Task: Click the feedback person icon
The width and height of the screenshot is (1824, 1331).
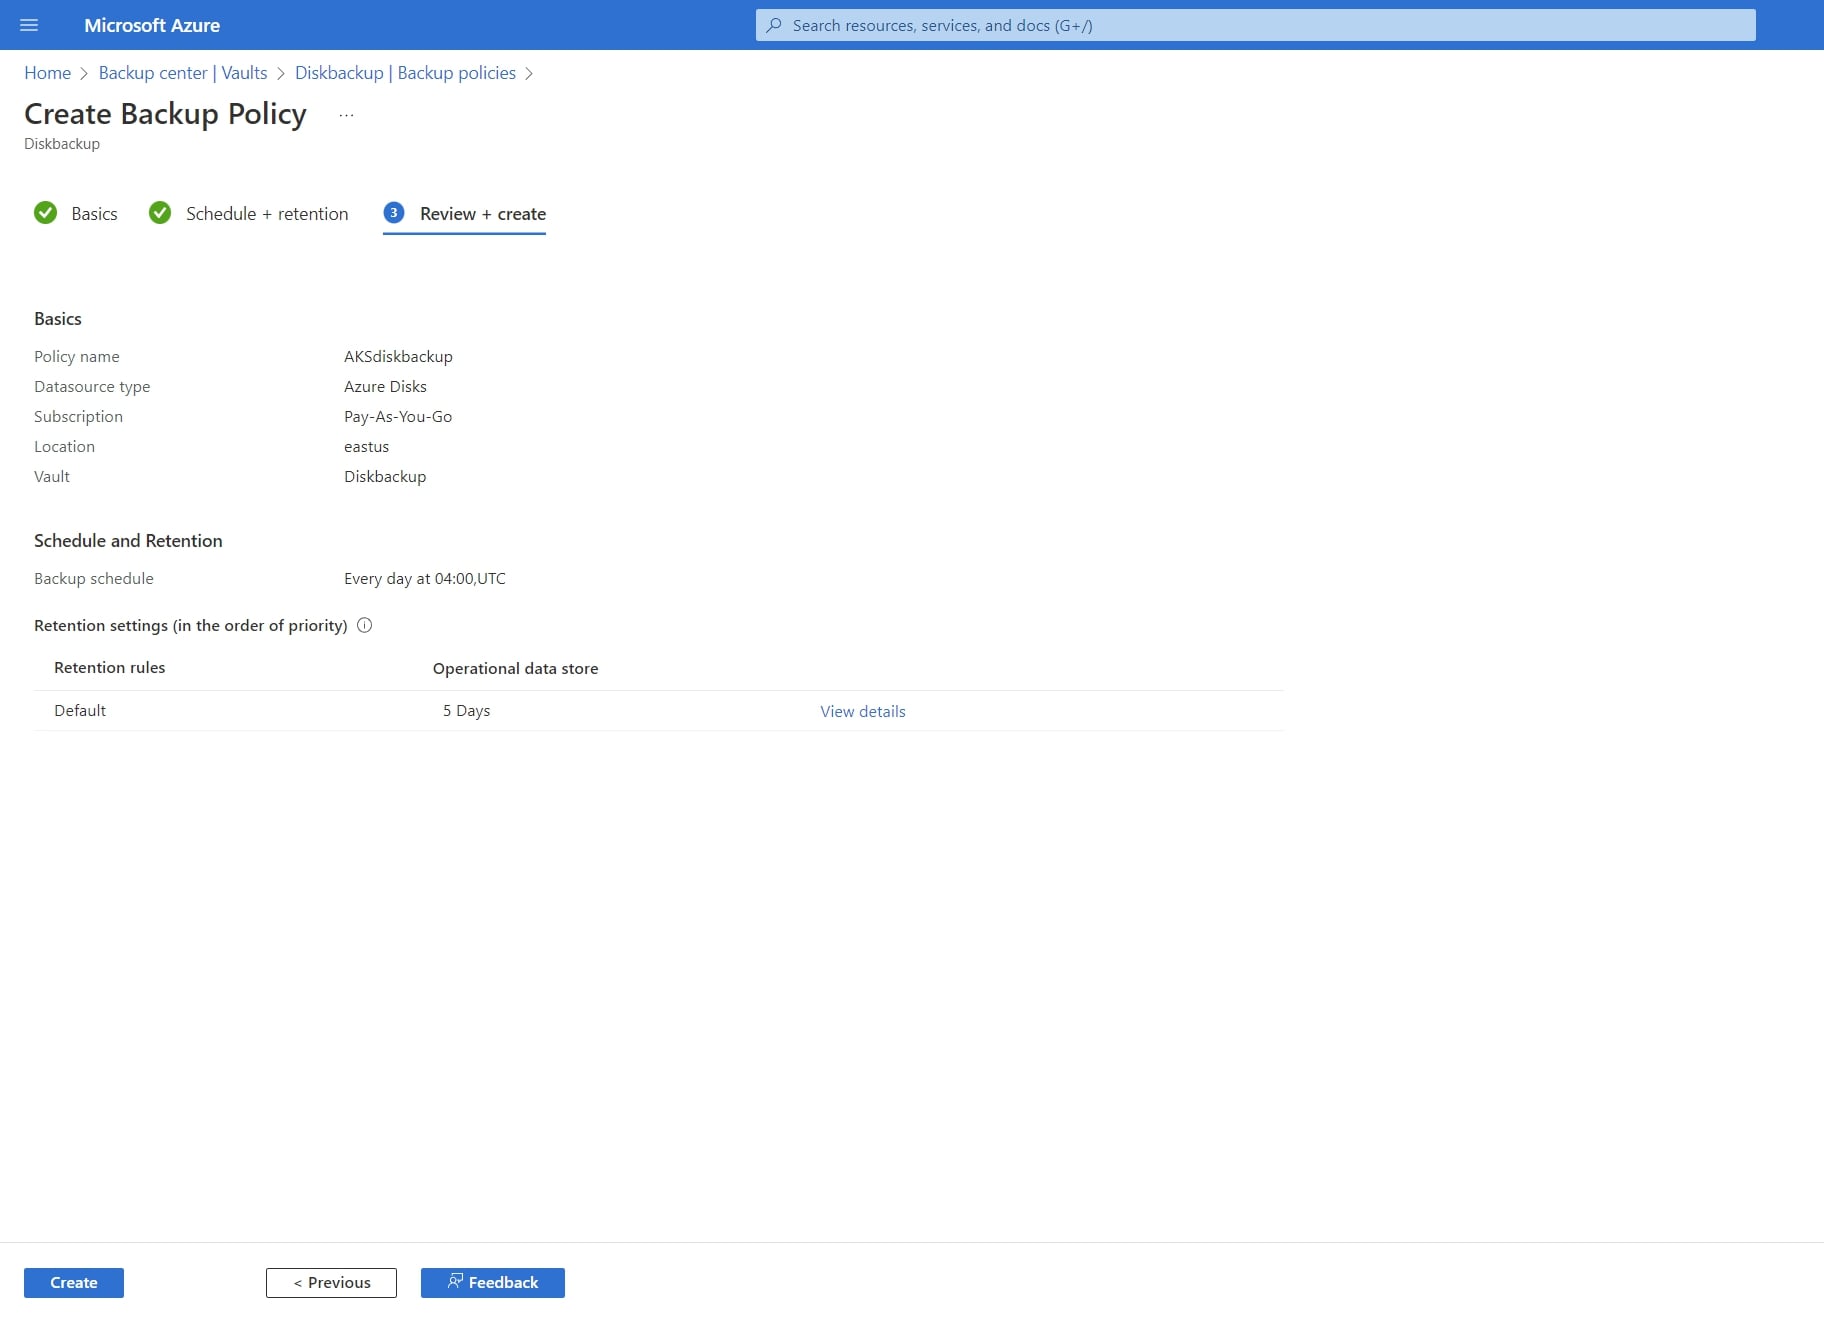Action: click(455, 1281)
